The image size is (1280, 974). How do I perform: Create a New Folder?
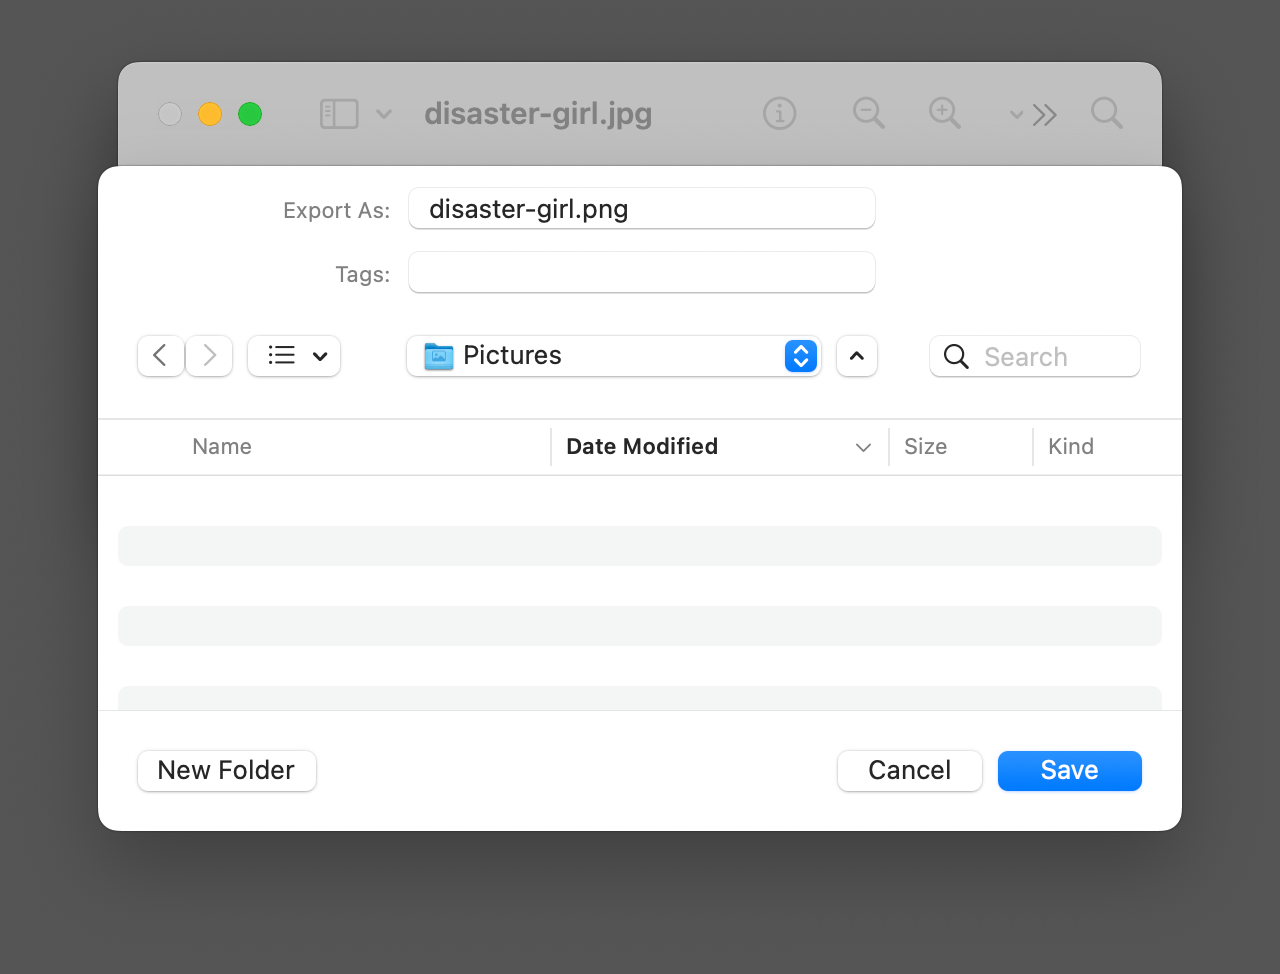point(226,771)
